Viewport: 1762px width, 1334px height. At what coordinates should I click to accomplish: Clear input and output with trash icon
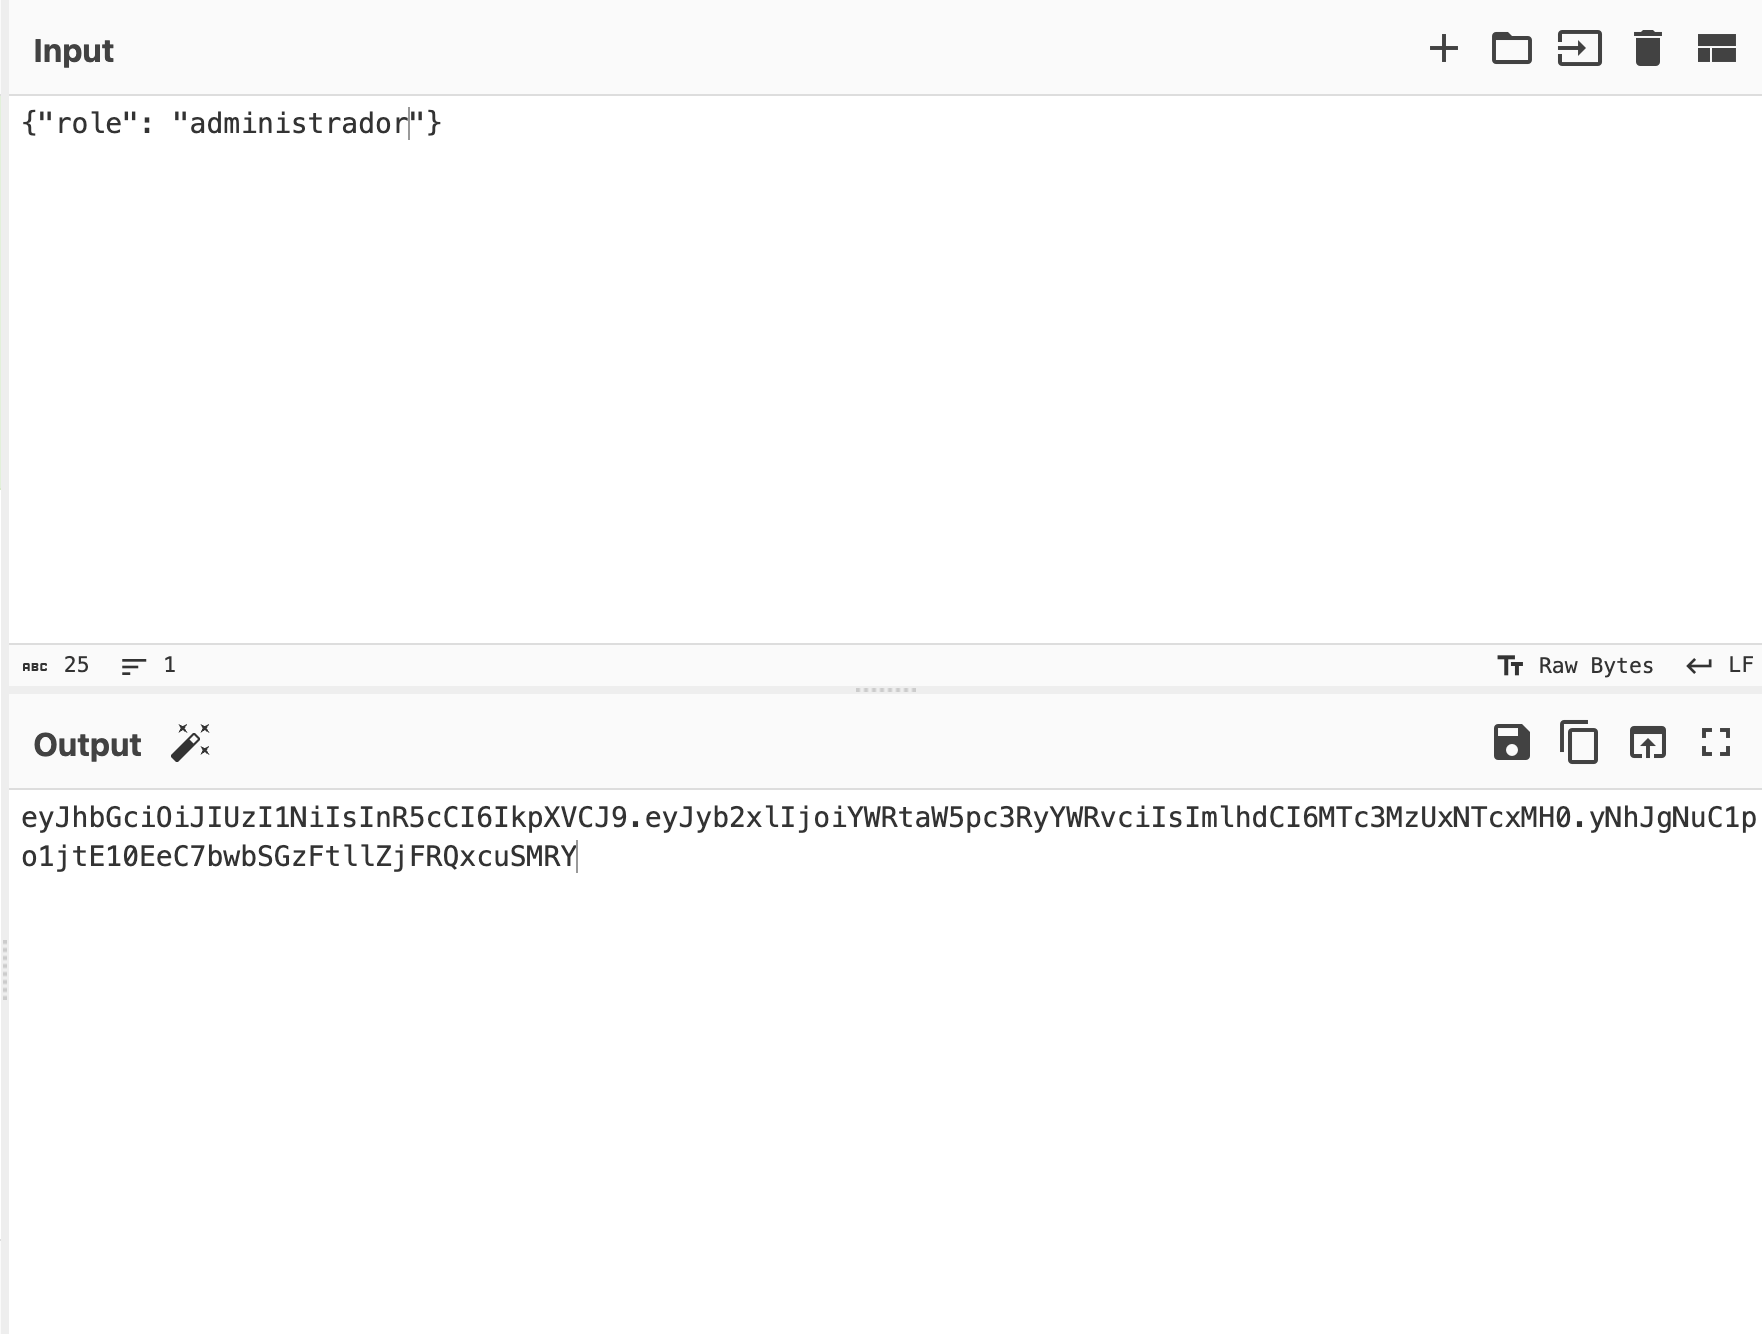click(1647, 49)
